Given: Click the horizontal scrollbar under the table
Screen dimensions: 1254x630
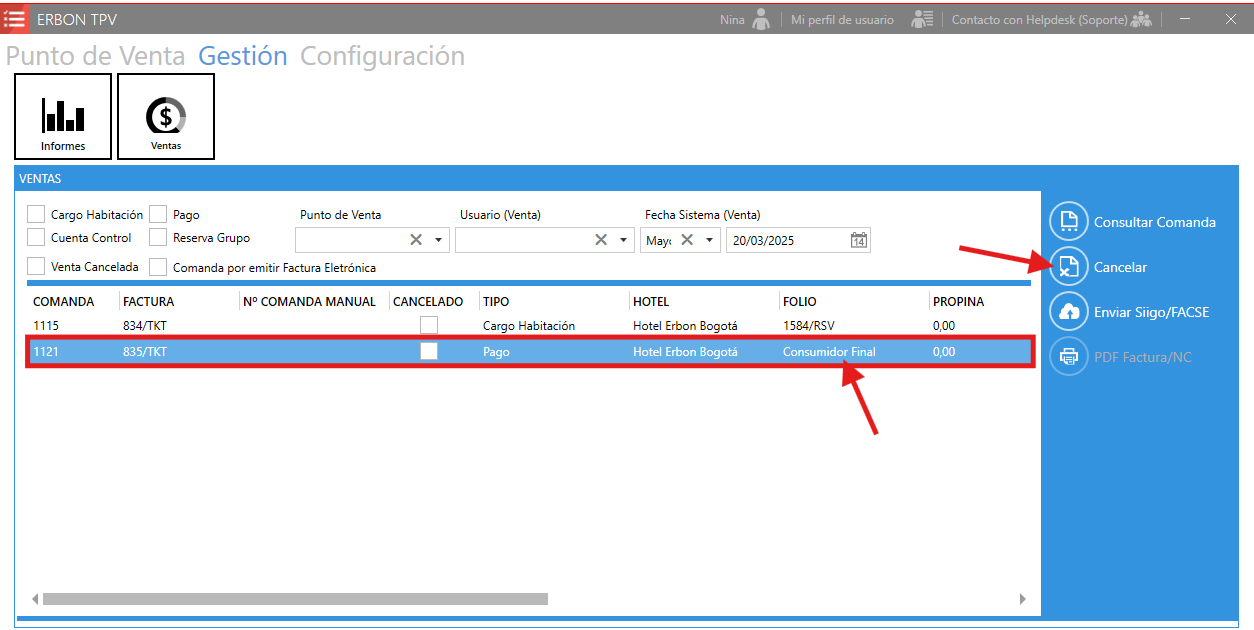Looking at the screenshot, I should pos(295,599).
